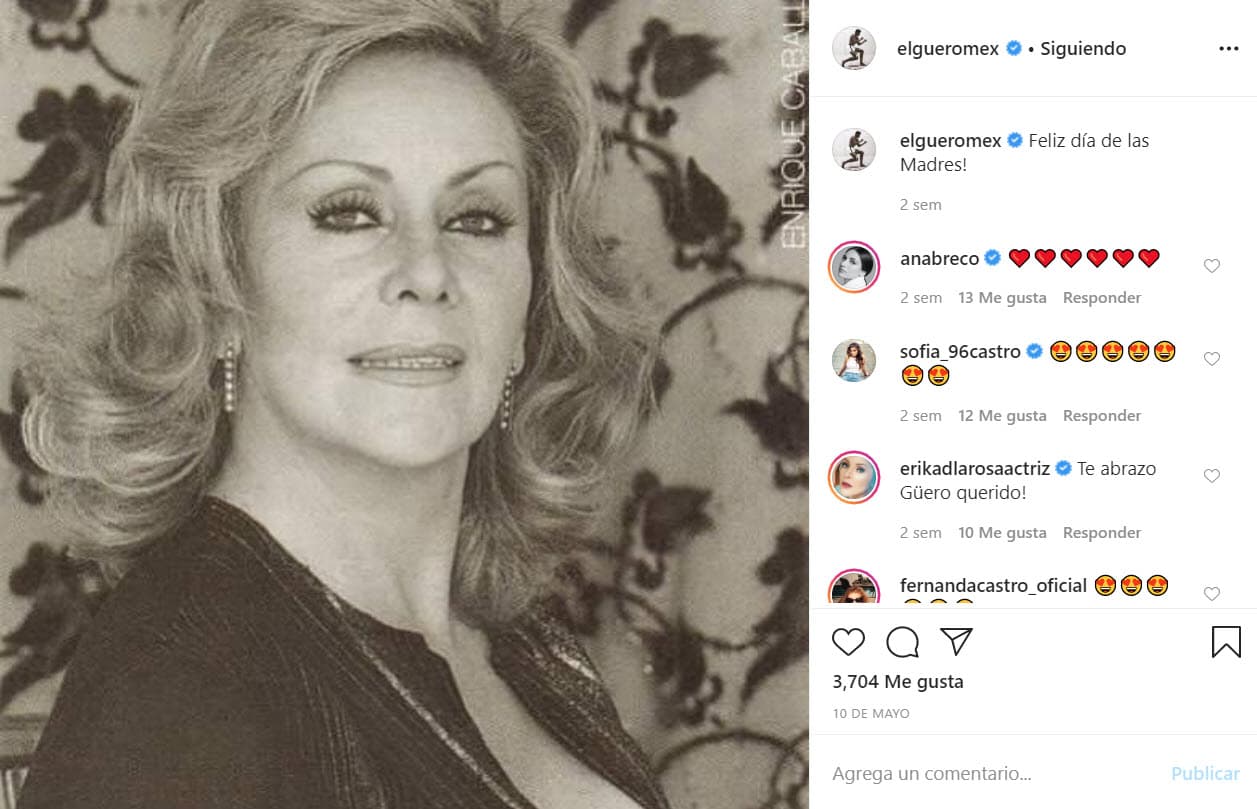Like fernandacastro_oficial's comment heart
1257x809 pixels.
coord(1211,593)
